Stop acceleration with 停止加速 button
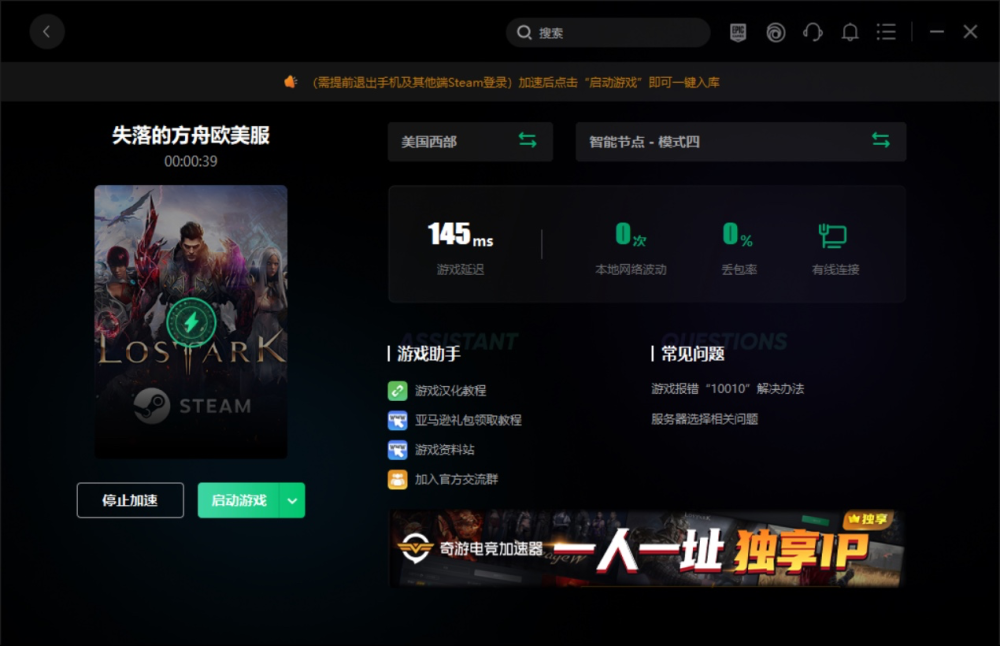This screenshot has width=1000, height=646. [x=130, y=500]
